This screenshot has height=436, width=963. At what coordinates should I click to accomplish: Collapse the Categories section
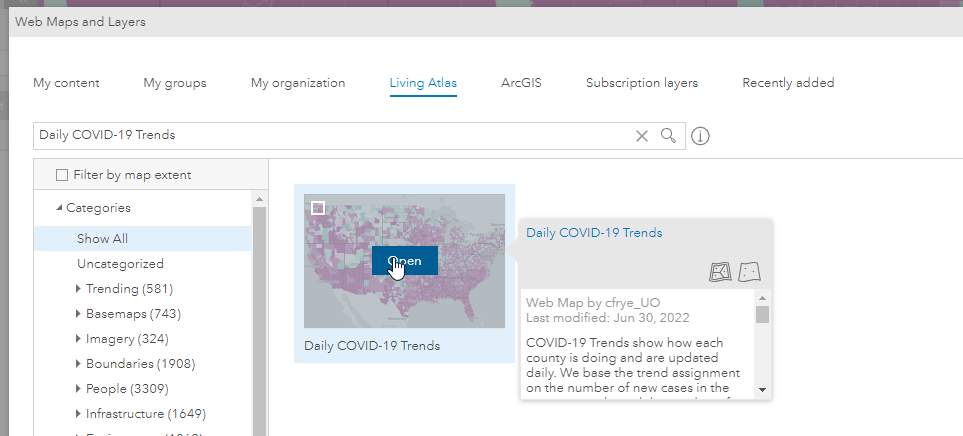click(x=59, y=208)
